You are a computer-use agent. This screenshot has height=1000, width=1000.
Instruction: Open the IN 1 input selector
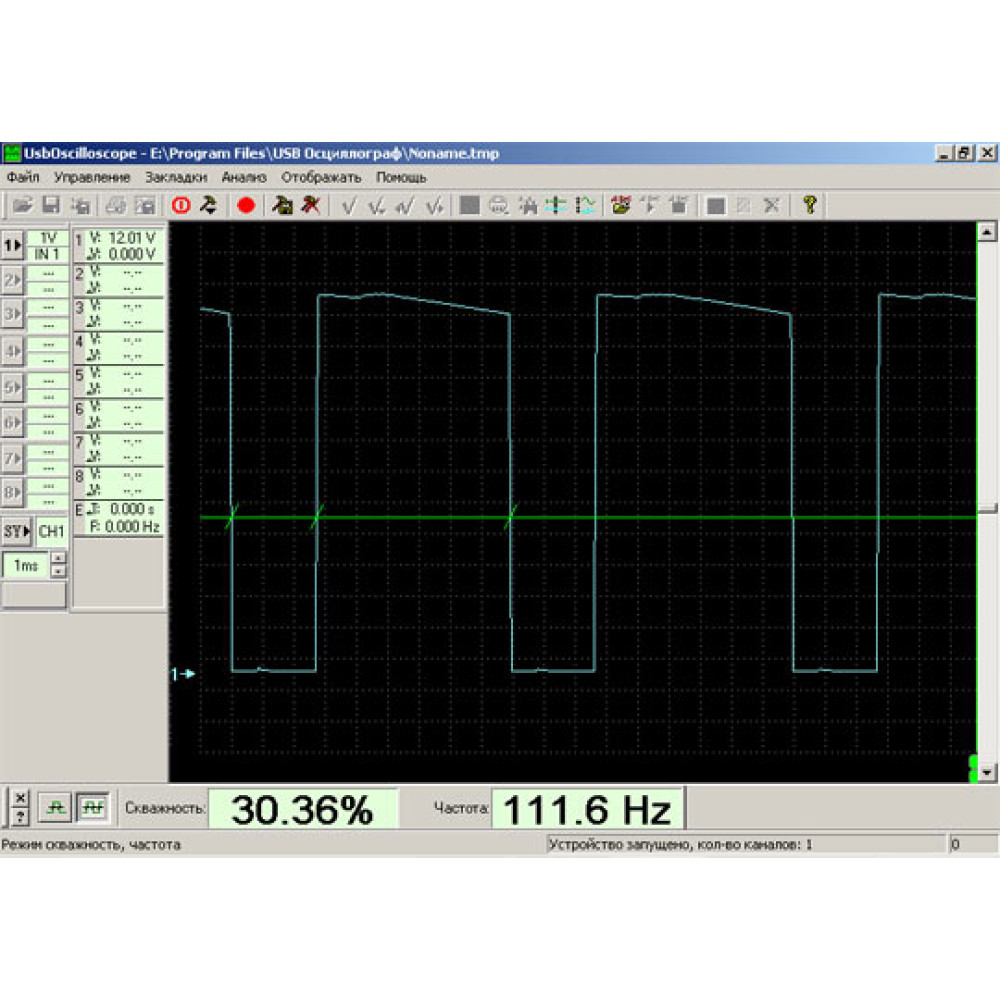pyautogui.click(x=48, y=254)
